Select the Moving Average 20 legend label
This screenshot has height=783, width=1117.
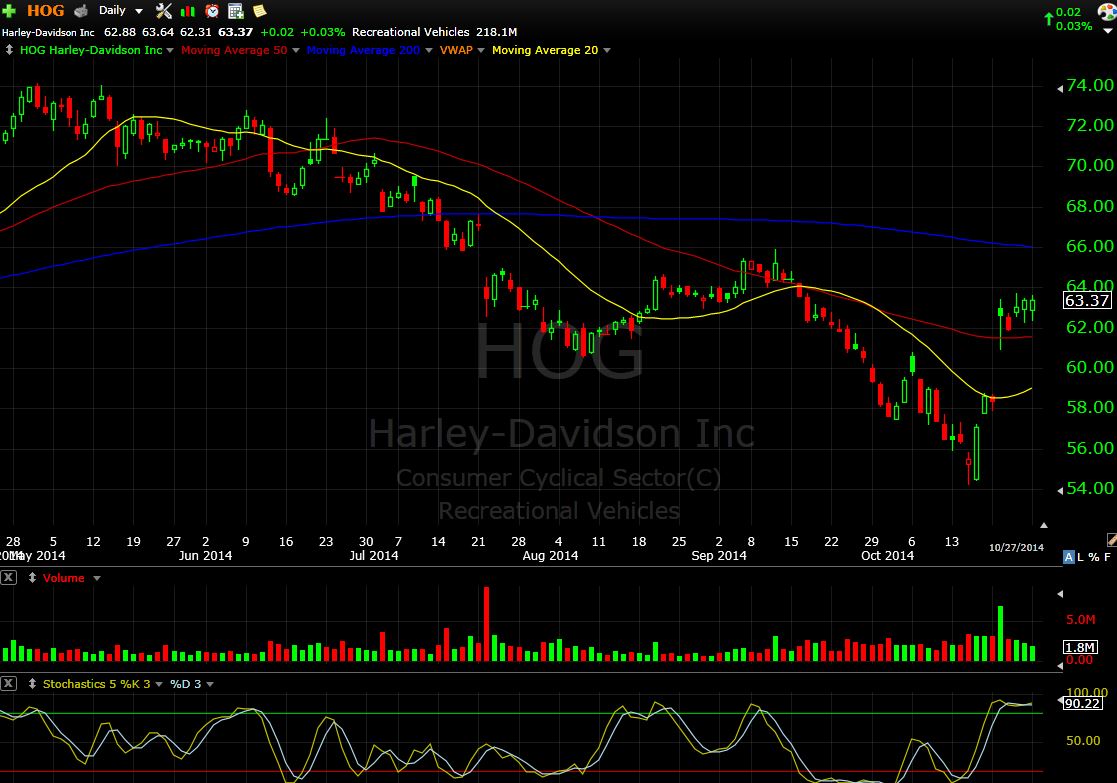pos(545,50)
